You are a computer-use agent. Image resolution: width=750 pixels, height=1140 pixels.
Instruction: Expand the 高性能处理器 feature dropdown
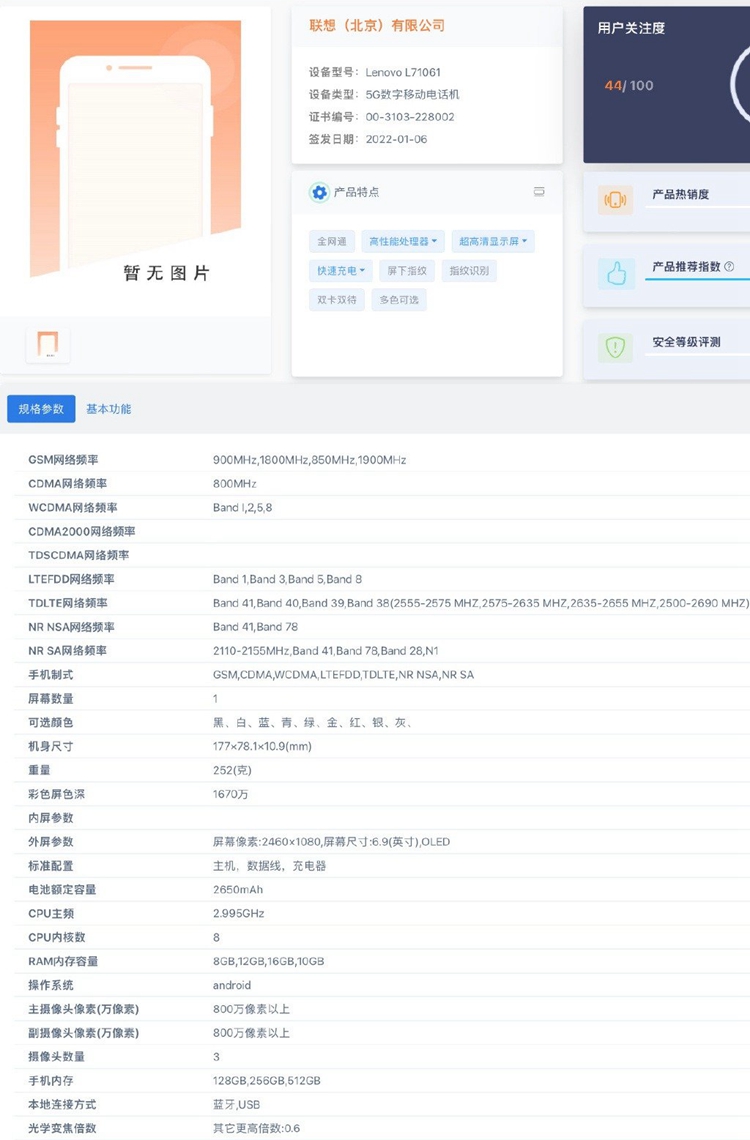pos(403,241)
